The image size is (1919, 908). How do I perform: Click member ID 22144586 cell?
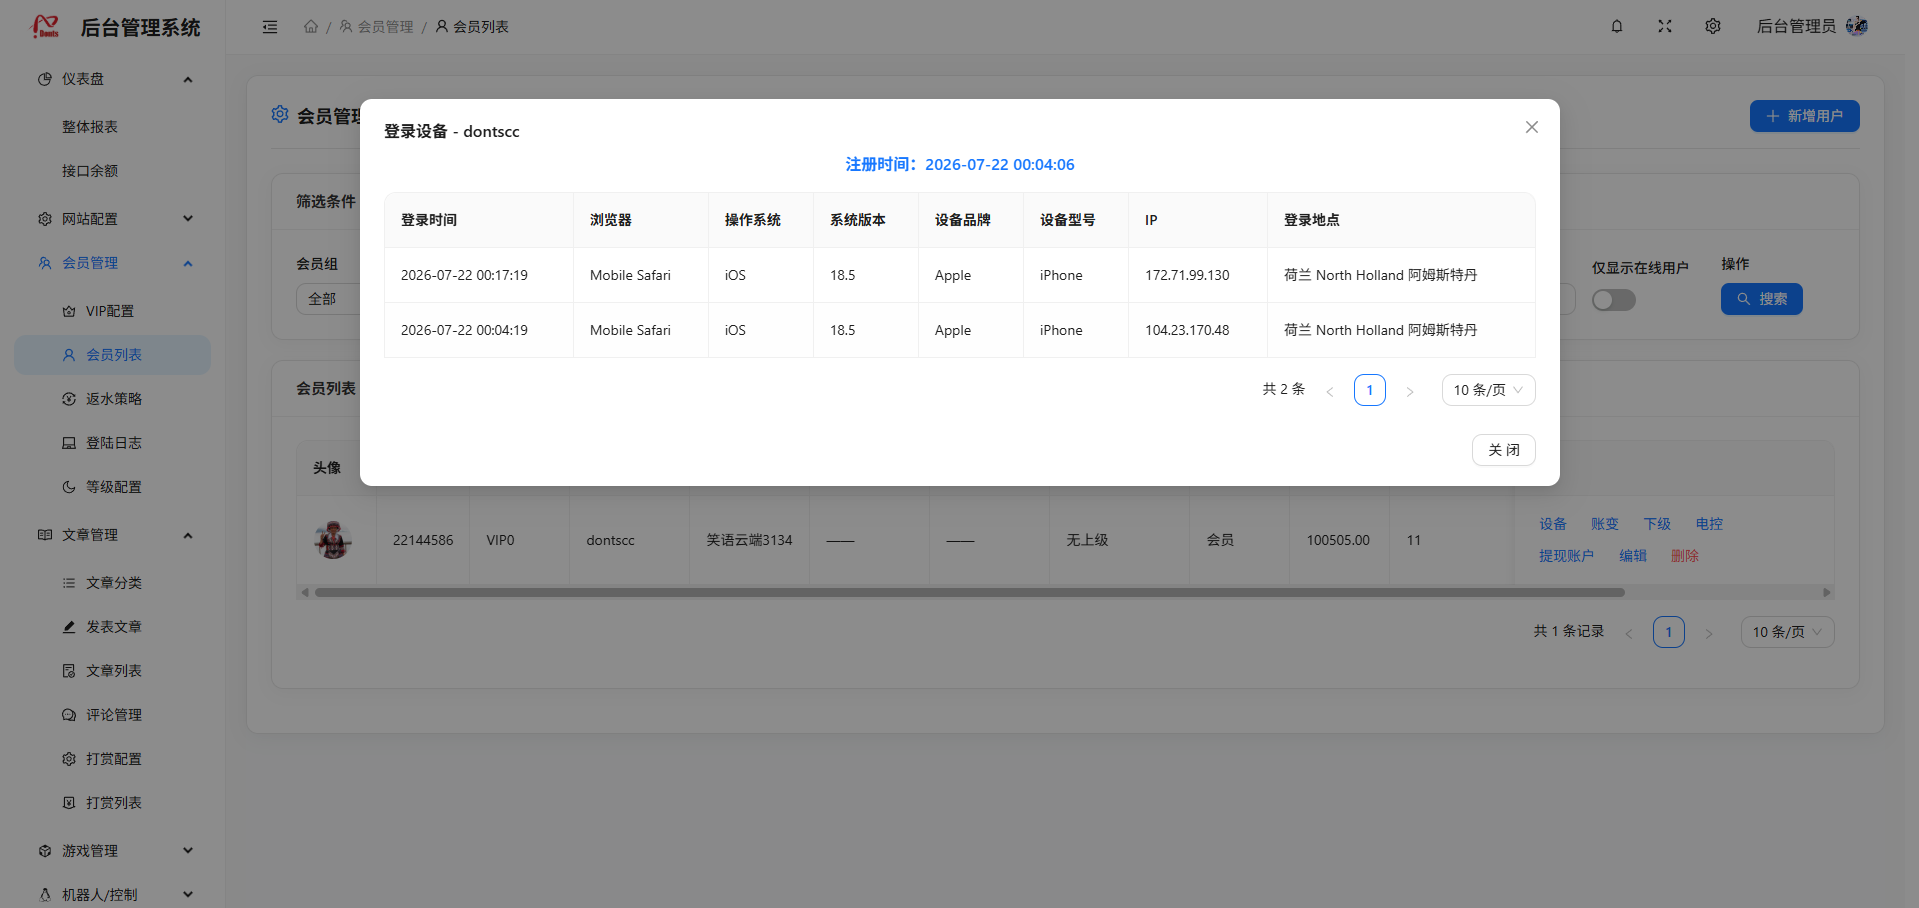tap(422, 540)
